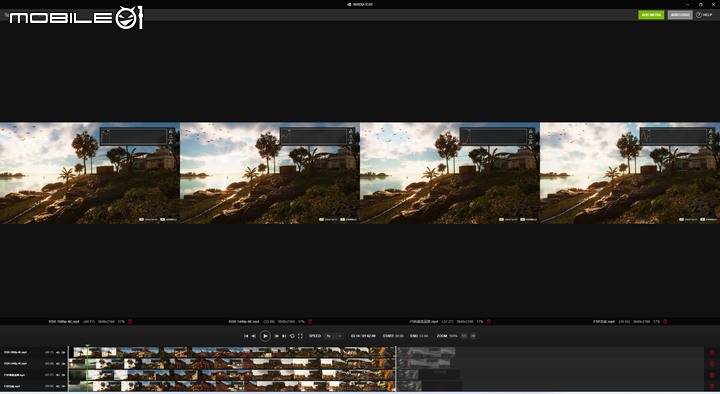Nudge fourth FSR track right on timeline

[x=63, y=386]
